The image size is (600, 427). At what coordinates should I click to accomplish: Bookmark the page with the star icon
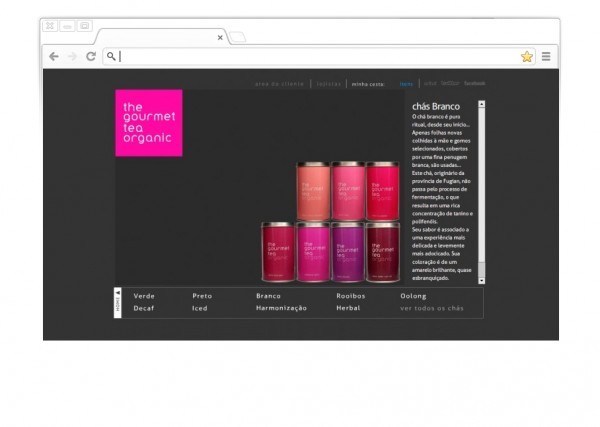tap(527, 57)
